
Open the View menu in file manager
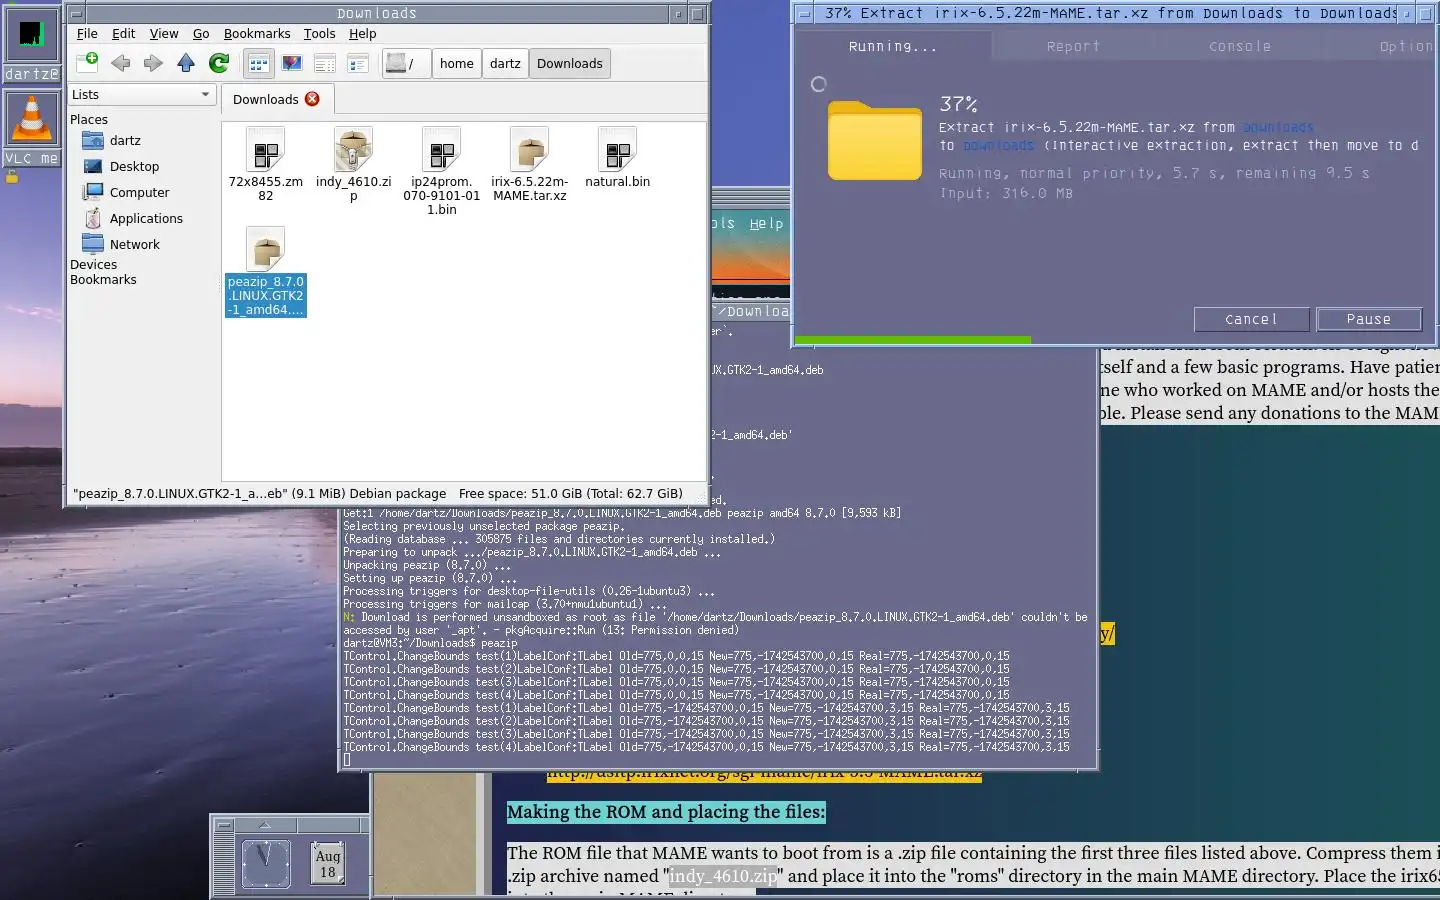coord(164,33)
